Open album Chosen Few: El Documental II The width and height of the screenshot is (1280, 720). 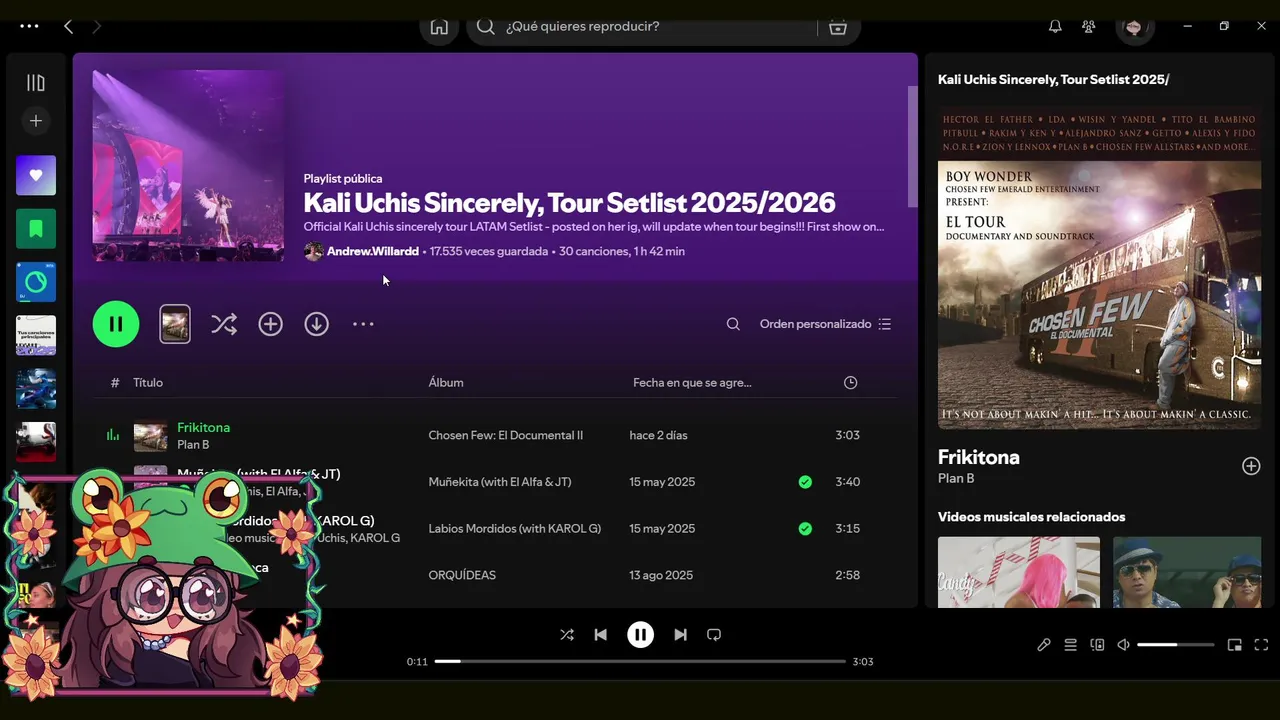click(x=506, y=435)
